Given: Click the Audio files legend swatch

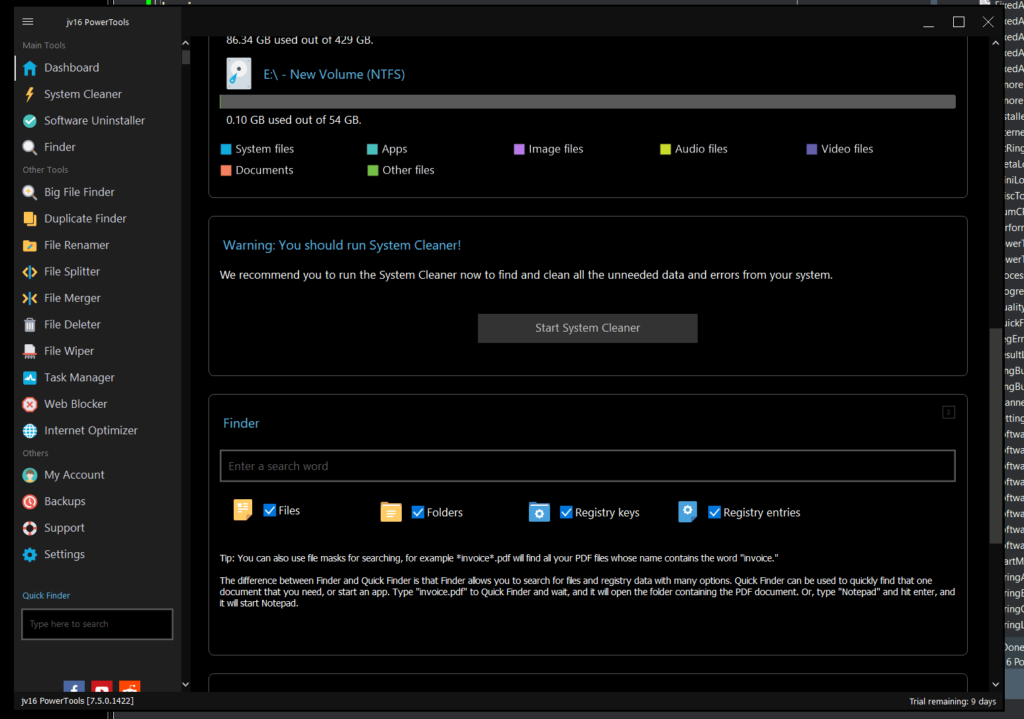Looking at the screenshot, I should (x=665, y=150).
